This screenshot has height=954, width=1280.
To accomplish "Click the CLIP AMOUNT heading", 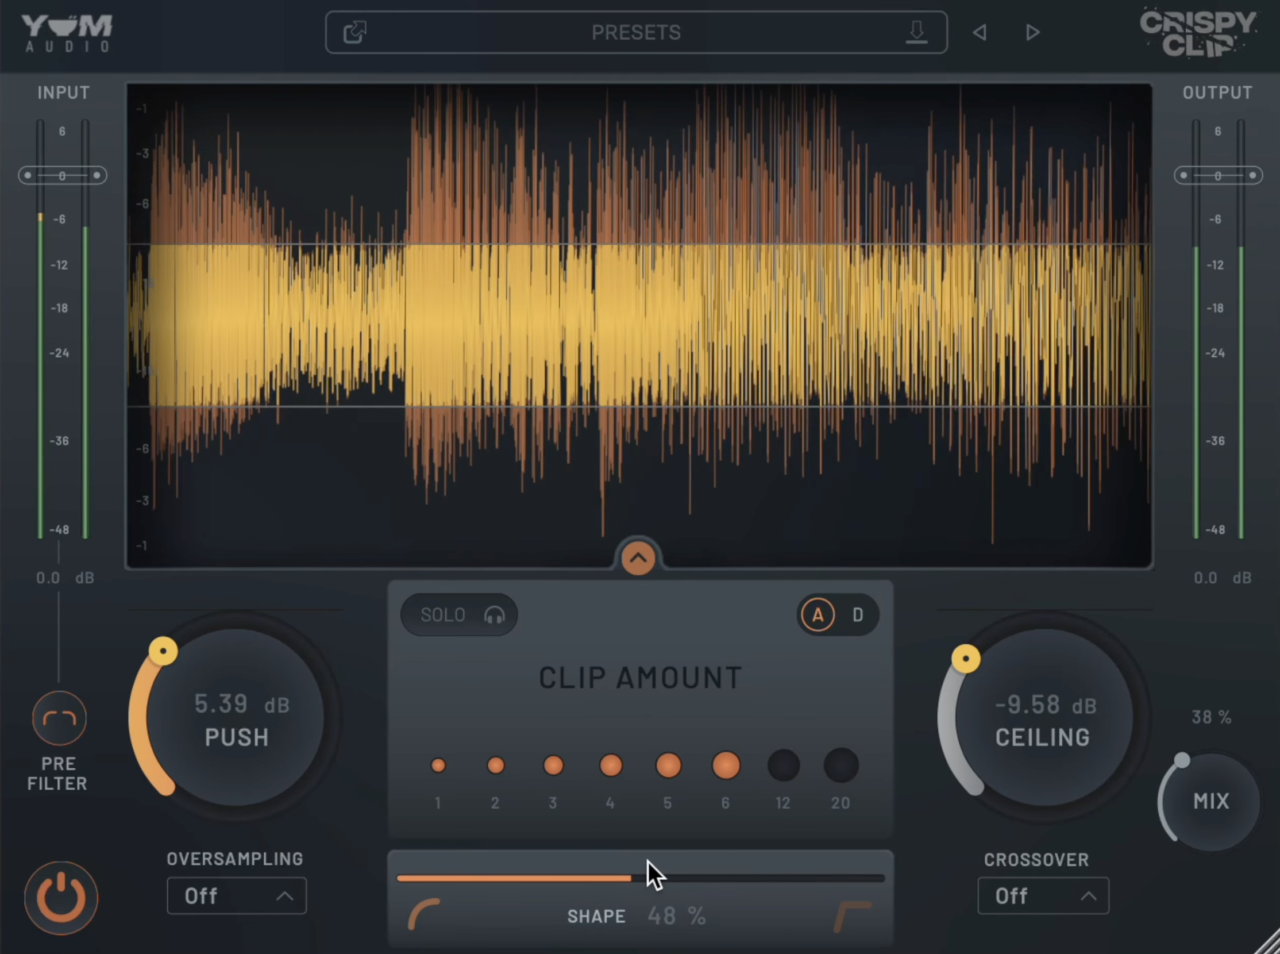I will pos(640,678).
